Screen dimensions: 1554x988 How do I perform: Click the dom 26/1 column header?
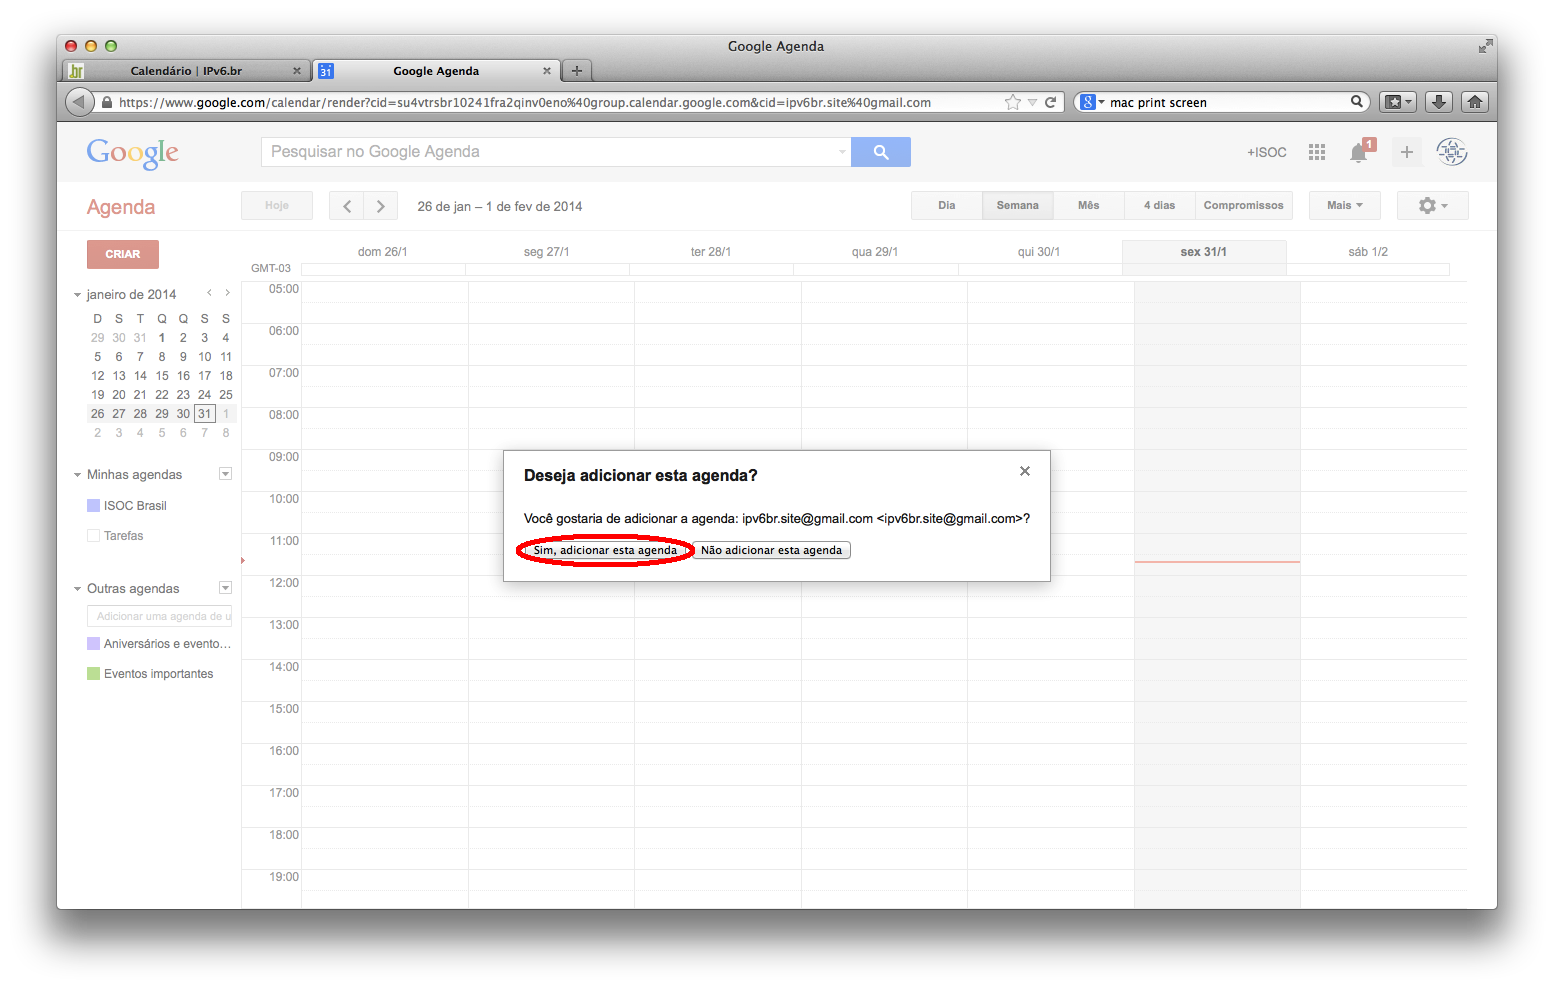pyautogui.click(x=383, y=252)
